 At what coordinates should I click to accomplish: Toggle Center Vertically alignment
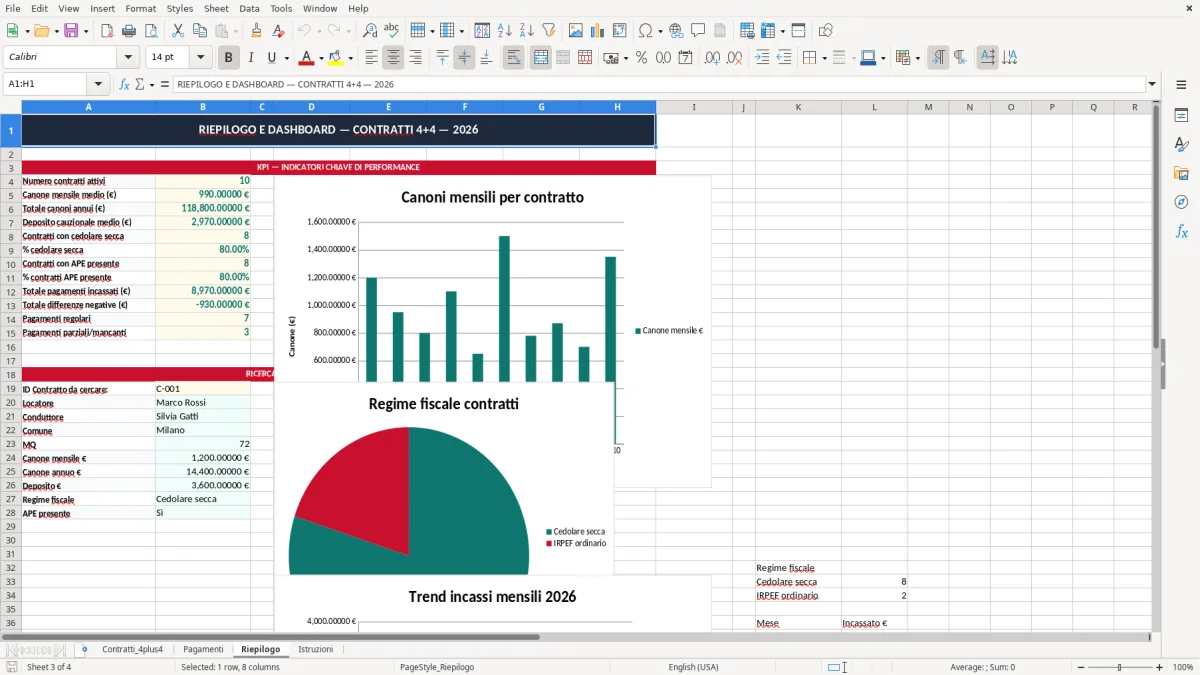(464, 58)
